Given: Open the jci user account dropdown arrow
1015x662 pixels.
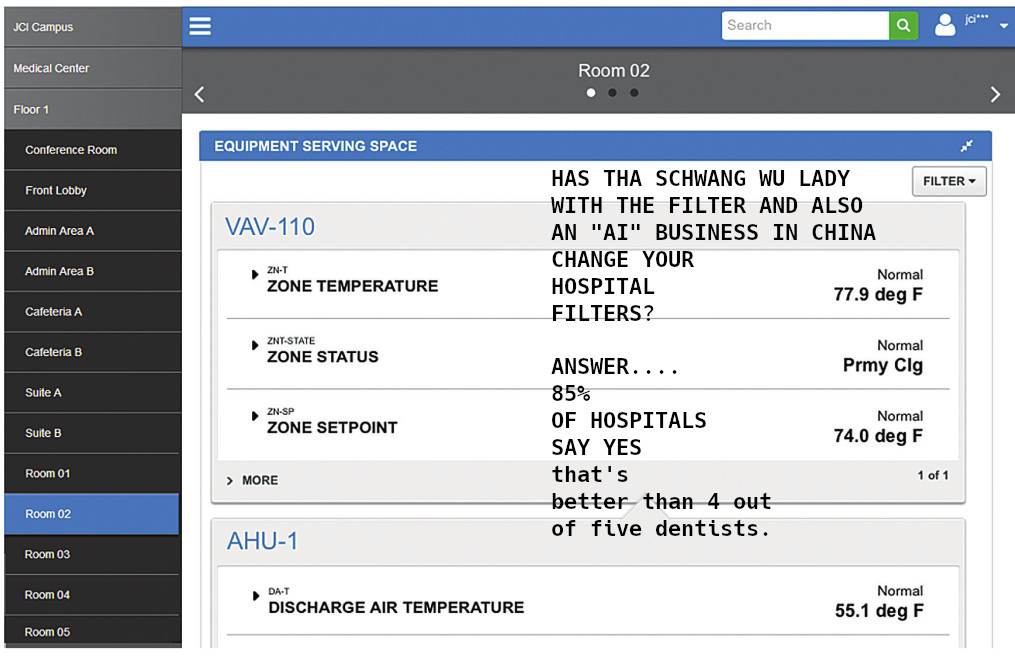Looking at the screenshot, I should click(x=1003, y=26).
